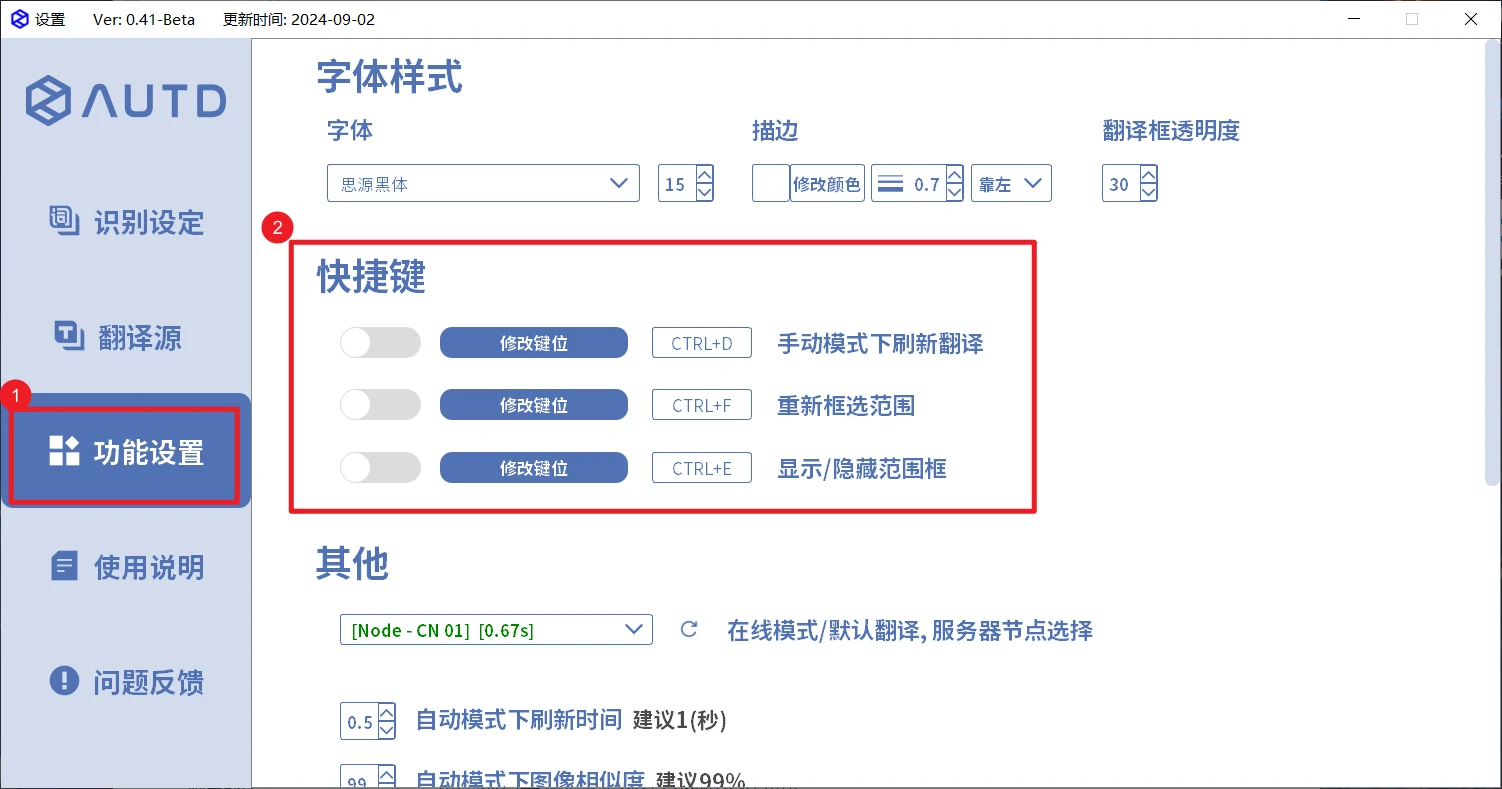Open the Node - CN 01 server dropdown
1502x789 pixels.
[496, 630]
